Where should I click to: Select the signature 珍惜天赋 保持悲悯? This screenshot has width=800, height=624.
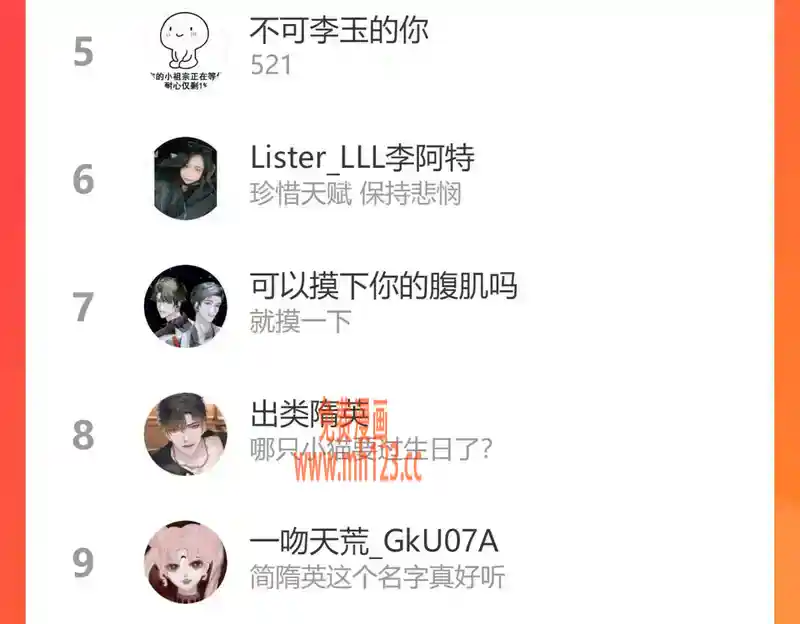356,194
